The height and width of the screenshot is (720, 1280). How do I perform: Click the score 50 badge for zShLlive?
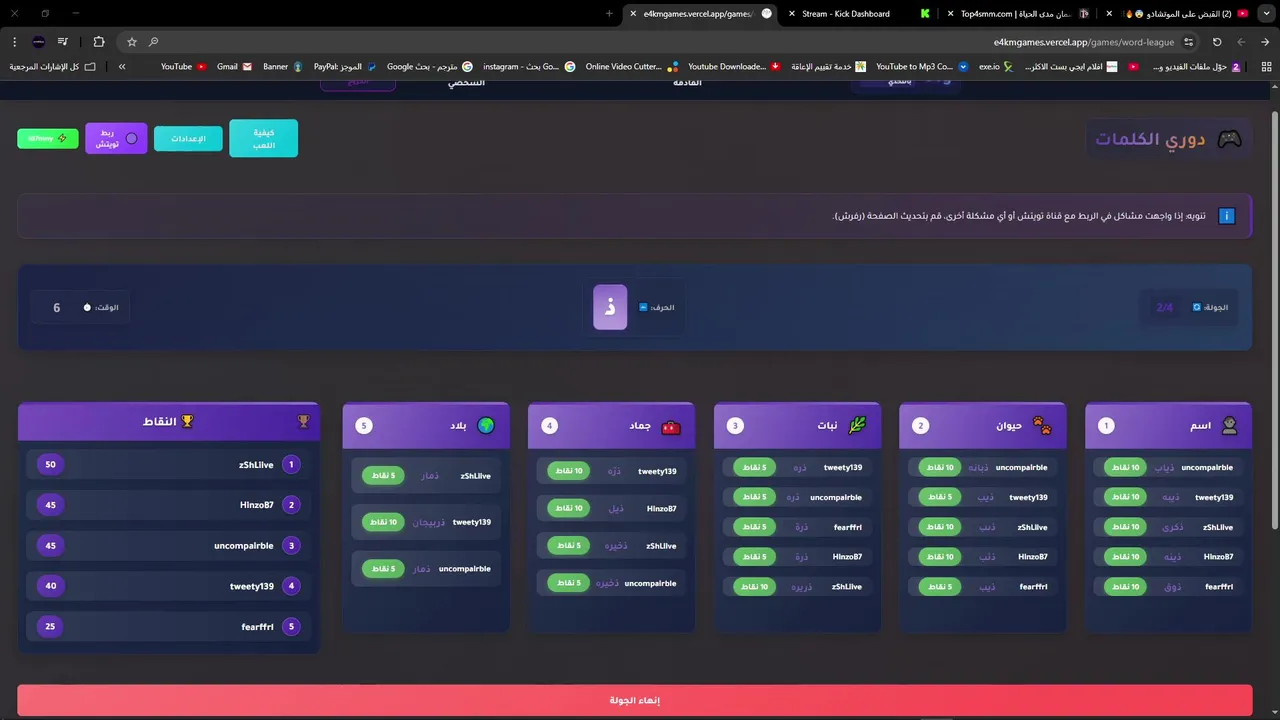point(51,465)
